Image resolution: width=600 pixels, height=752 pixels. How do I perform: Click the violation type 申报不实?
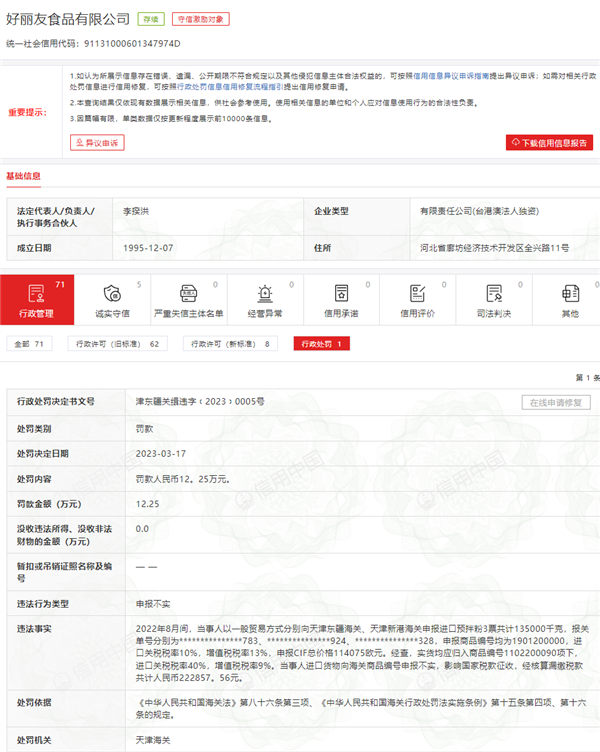[153, 604]
